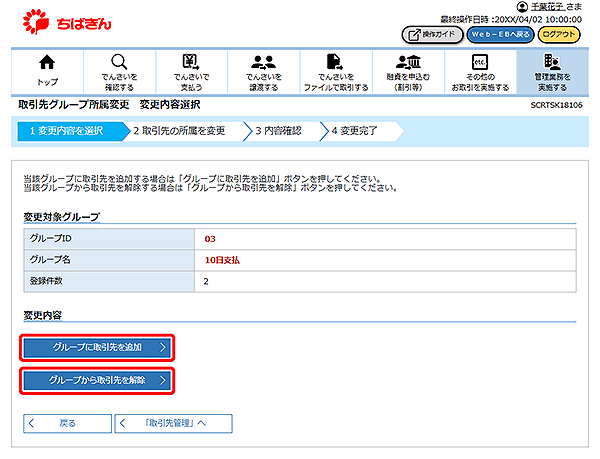Click the でんさいを確認する magnifier icon
Screen dimensions: 600x459
point(119,62)
